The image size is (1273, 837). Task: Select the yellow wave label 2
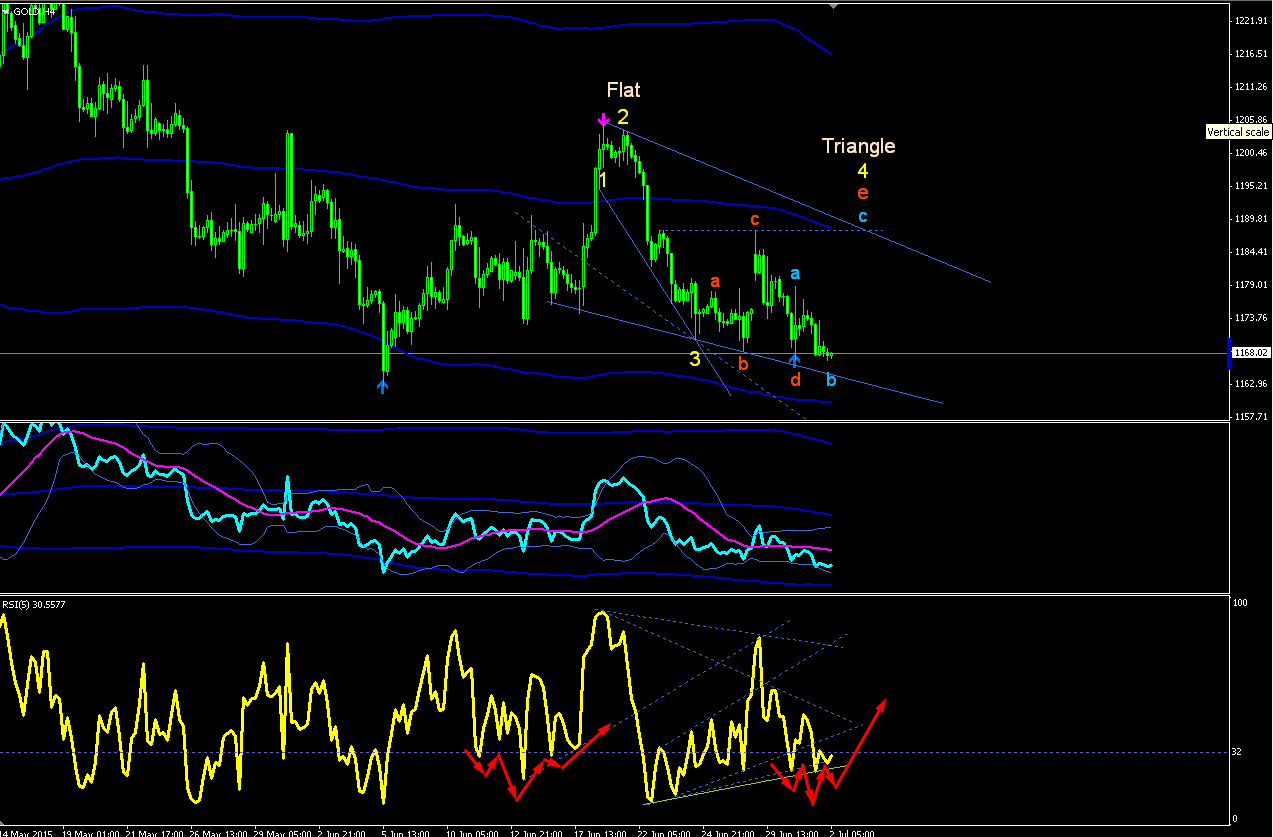(623, 117)
